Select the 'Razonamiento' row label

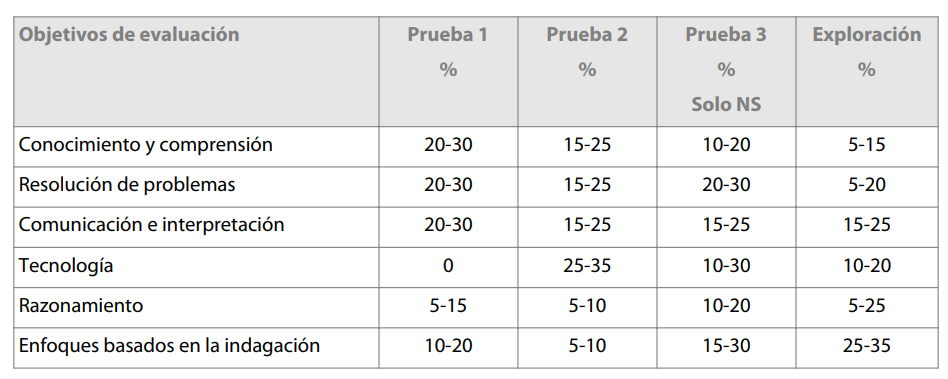click(81, 306)
